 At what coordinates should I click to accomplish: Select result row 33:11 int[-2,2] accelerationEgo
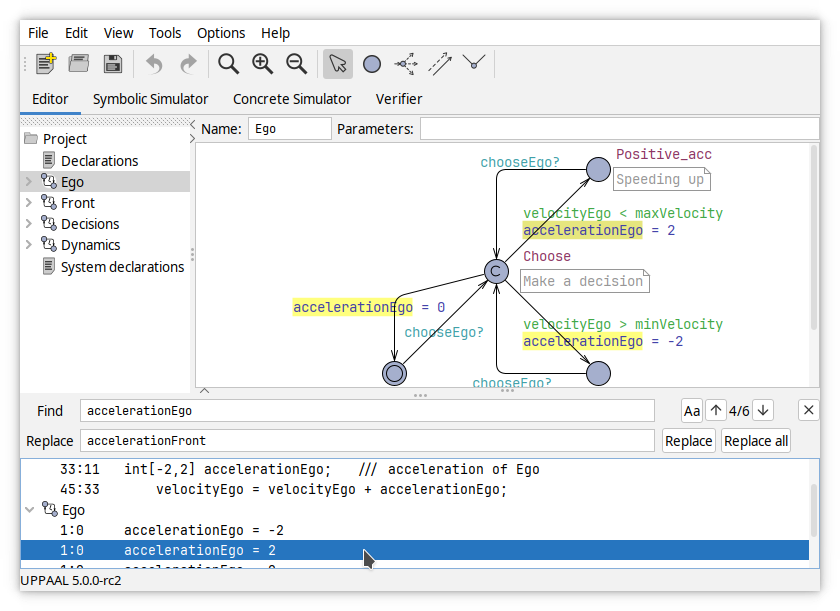pos(415,470)
